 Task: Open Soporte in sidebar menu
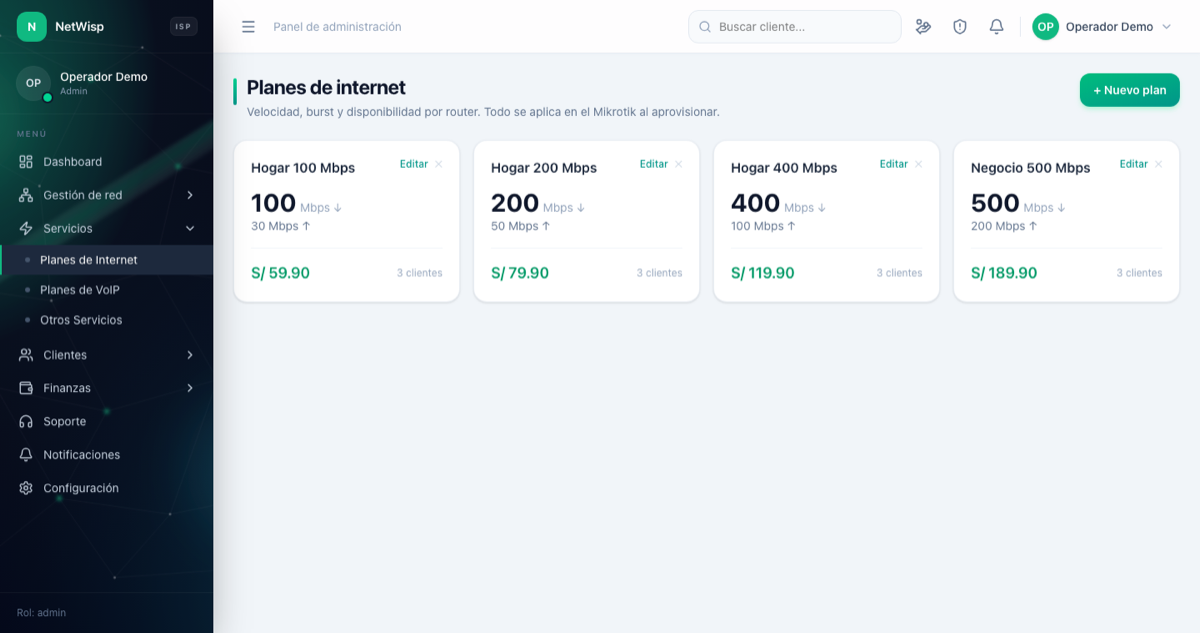tap(106, 422)
